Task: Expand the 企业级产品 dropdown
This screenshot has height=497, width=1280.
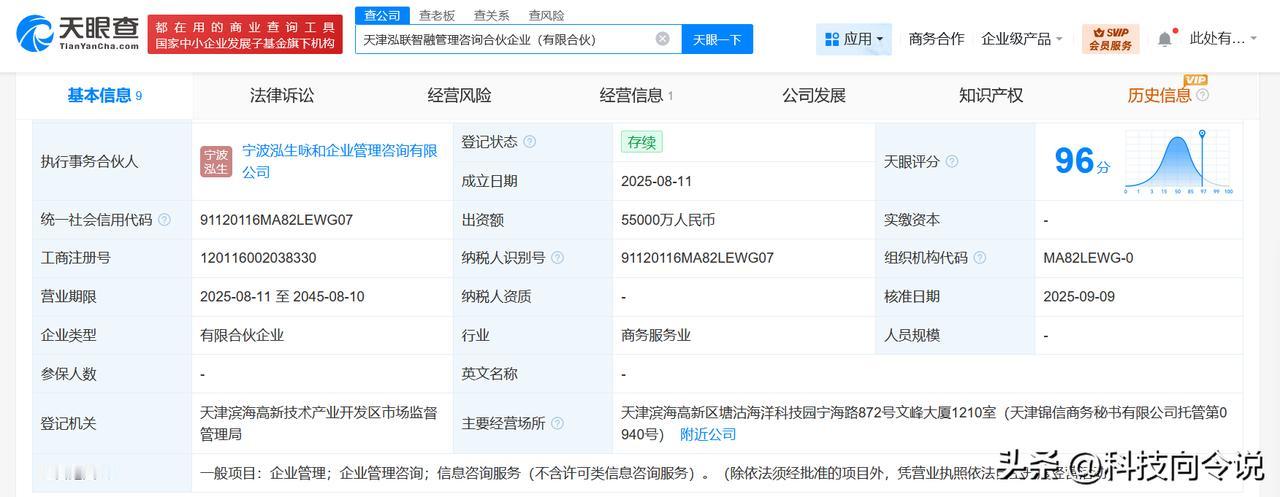Action: [1022, 39]
